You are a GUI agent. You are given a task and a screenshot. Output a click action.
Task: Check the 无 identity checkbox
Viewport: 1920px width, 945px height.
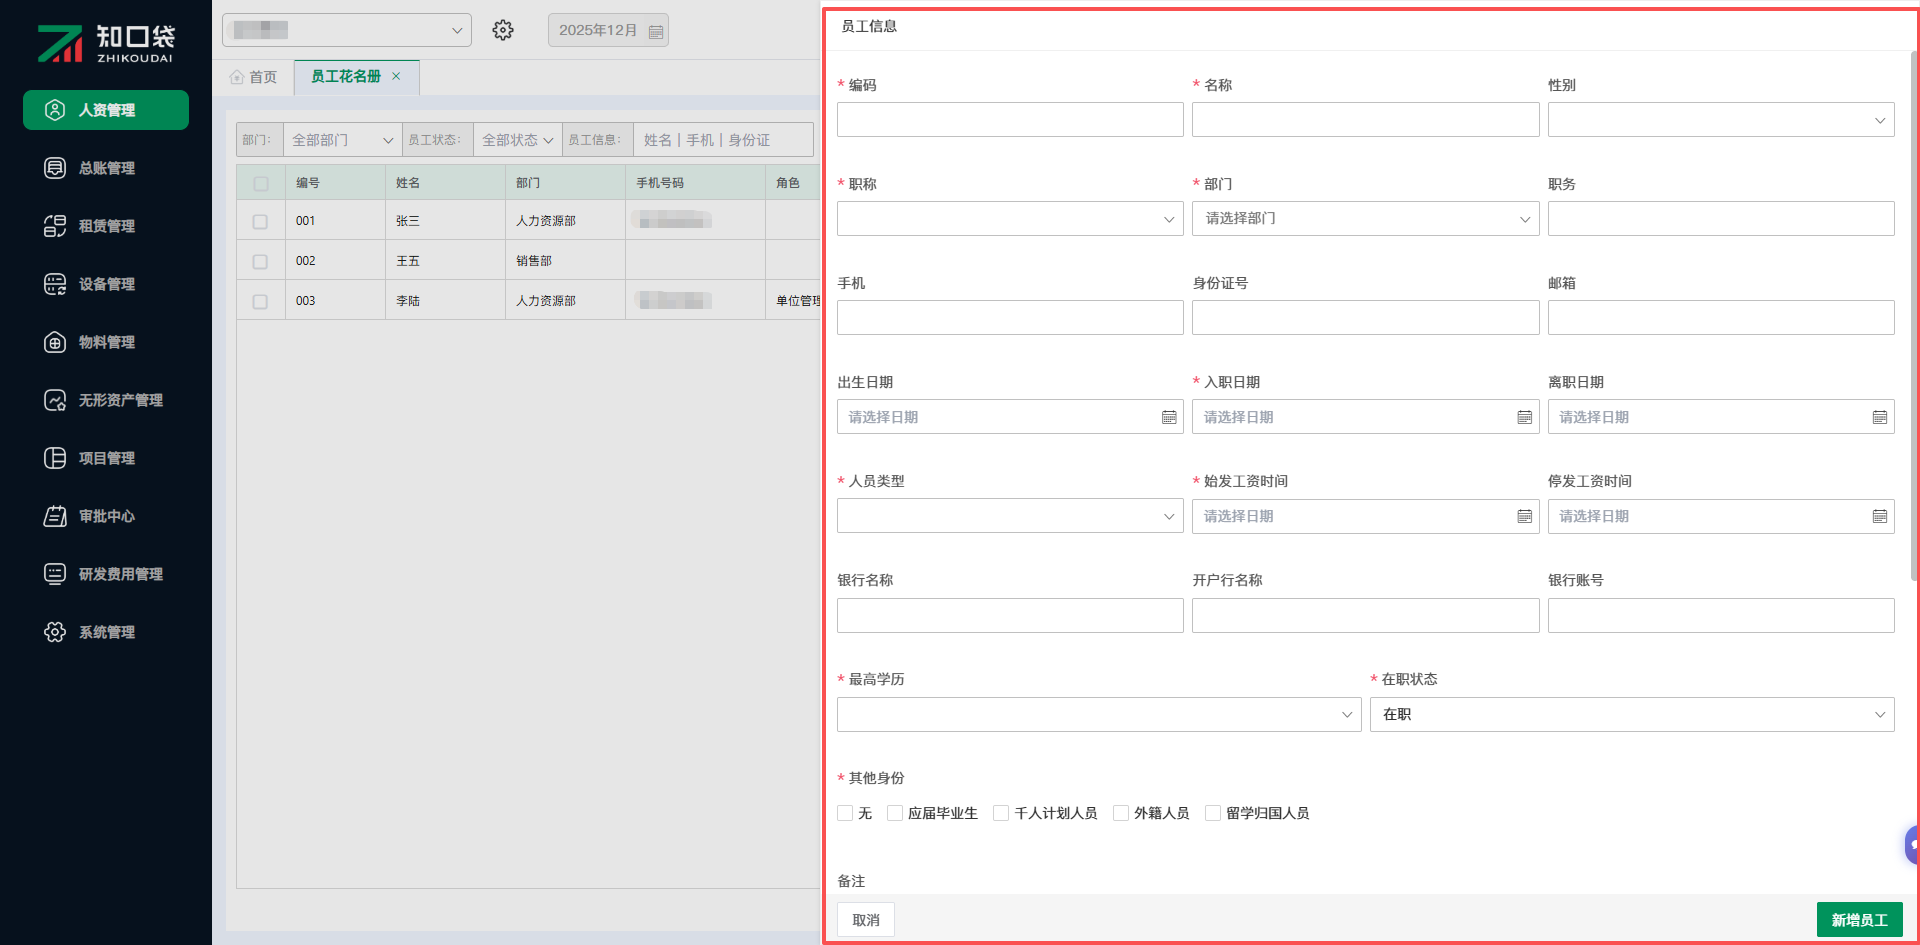845,813
